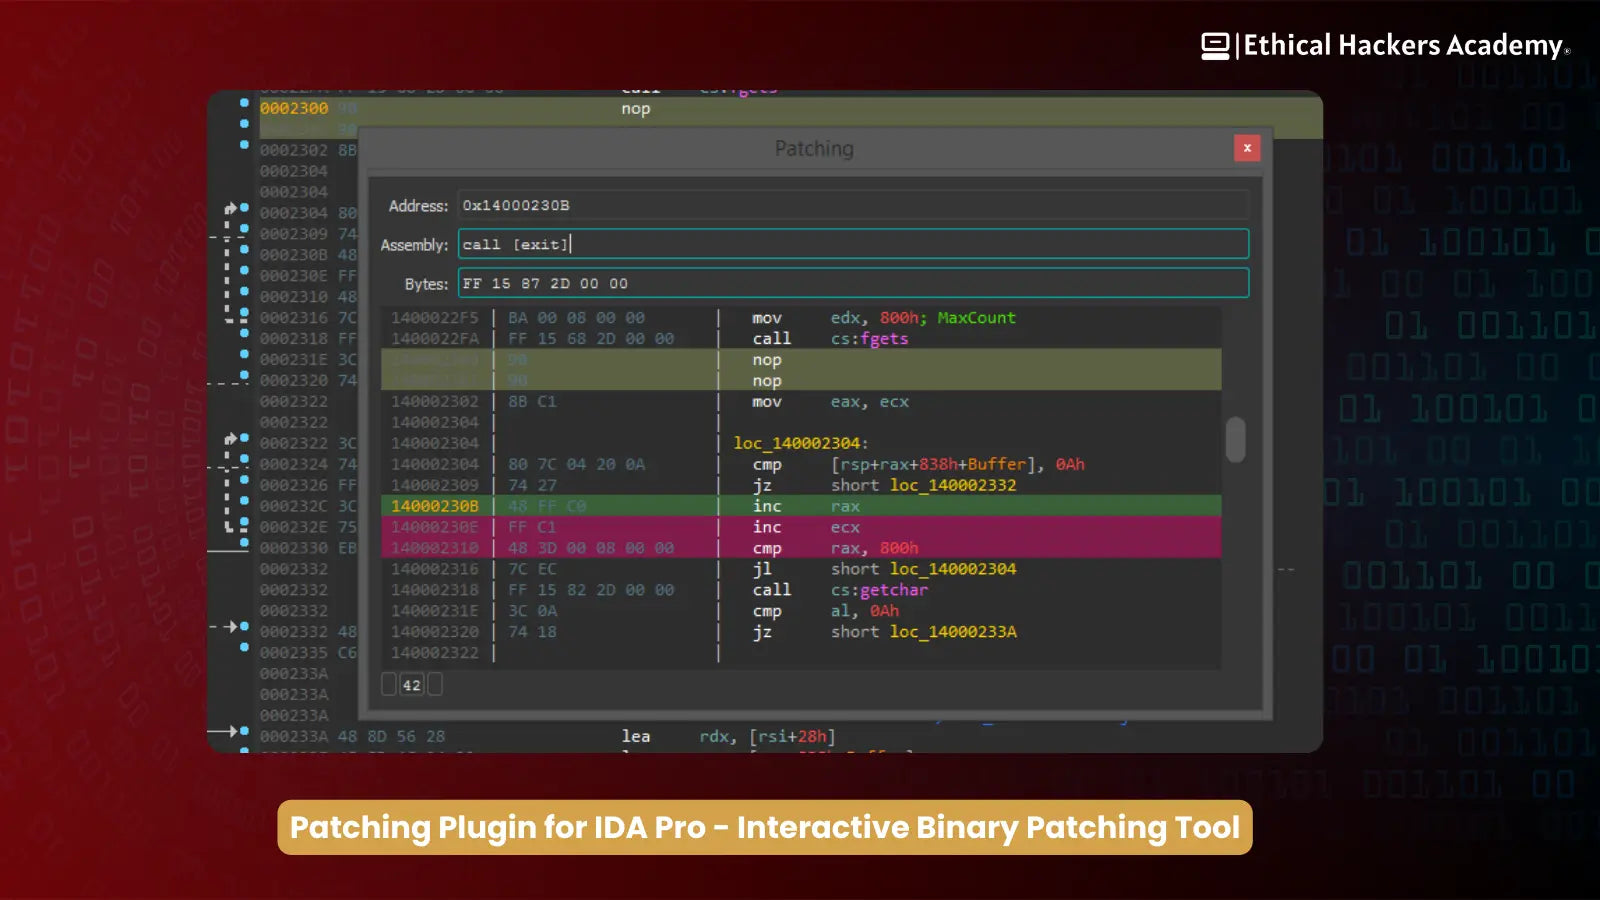Click the breakpoint dot beside address 0002309
Image resolution: width=1600 pixels, height=900 pixels.
click(244, 229)
